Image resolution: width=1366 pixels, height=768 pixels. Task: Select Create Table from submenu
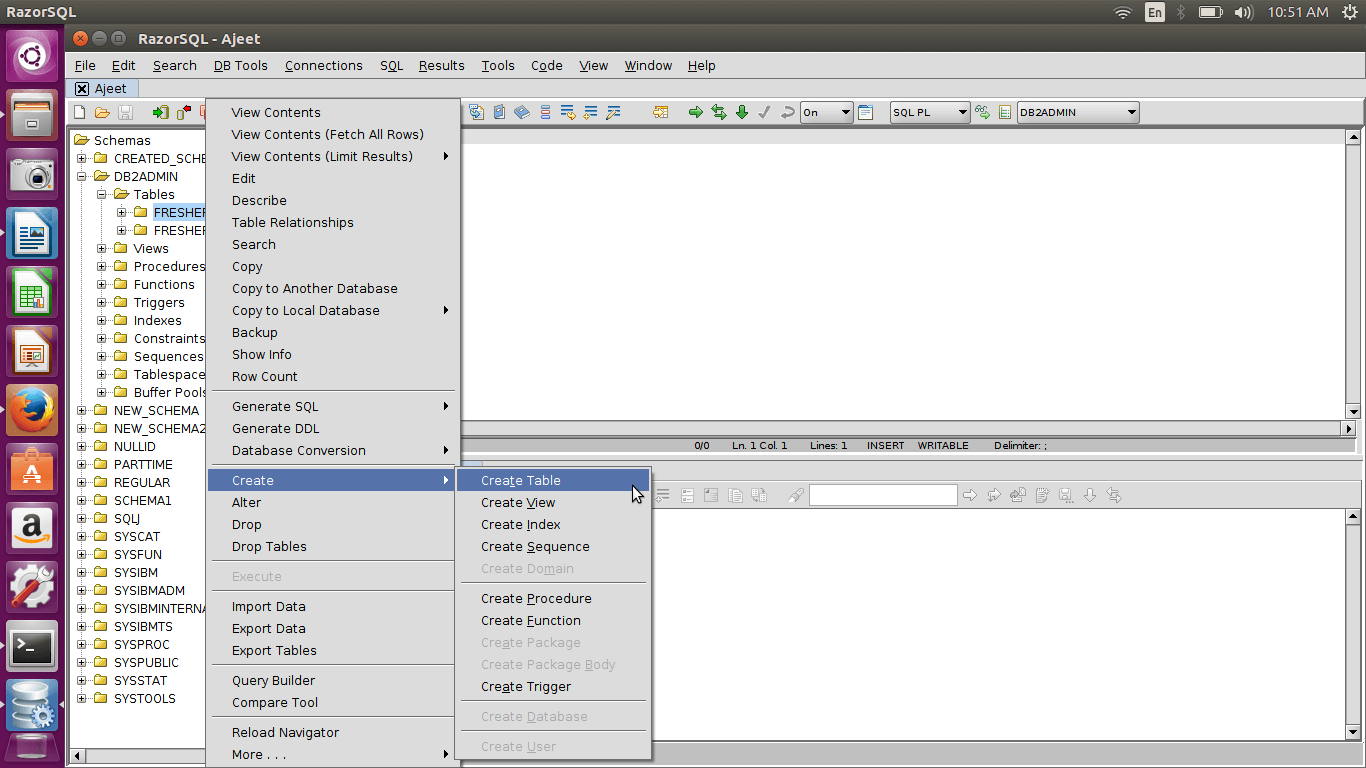(x=520, y=481)
